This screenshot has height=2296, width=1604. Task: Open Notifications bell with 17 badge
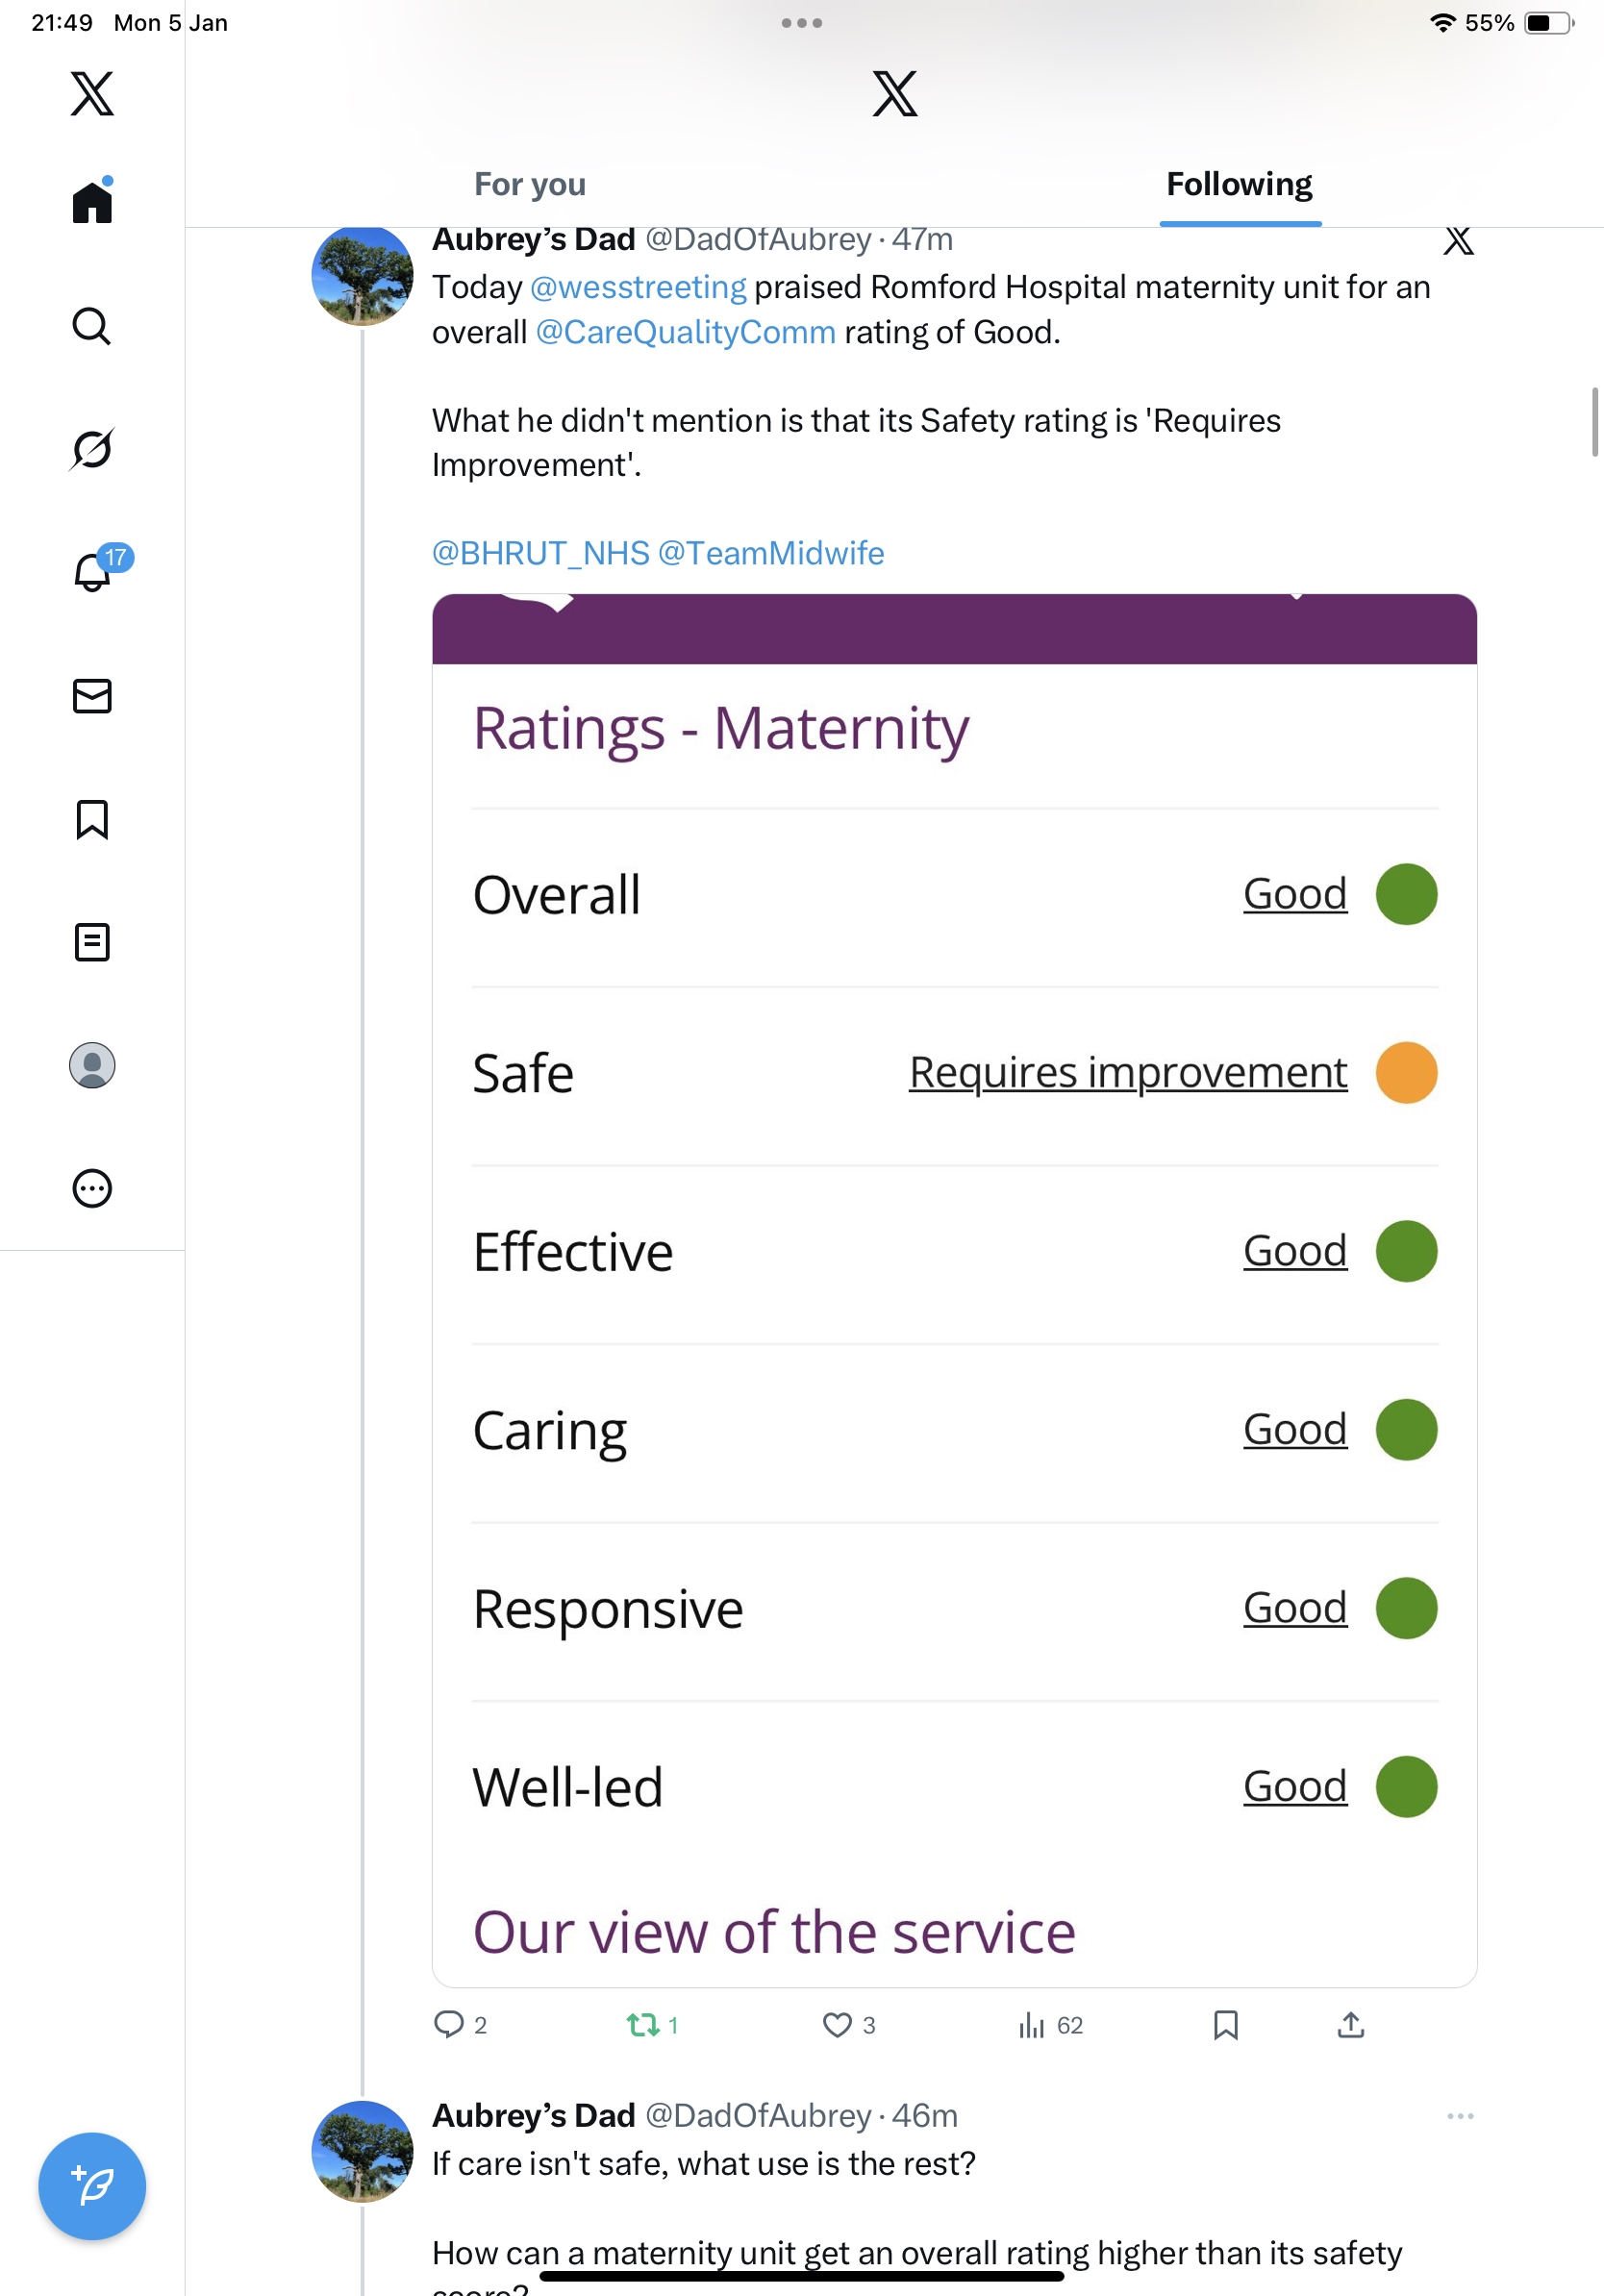93,572
